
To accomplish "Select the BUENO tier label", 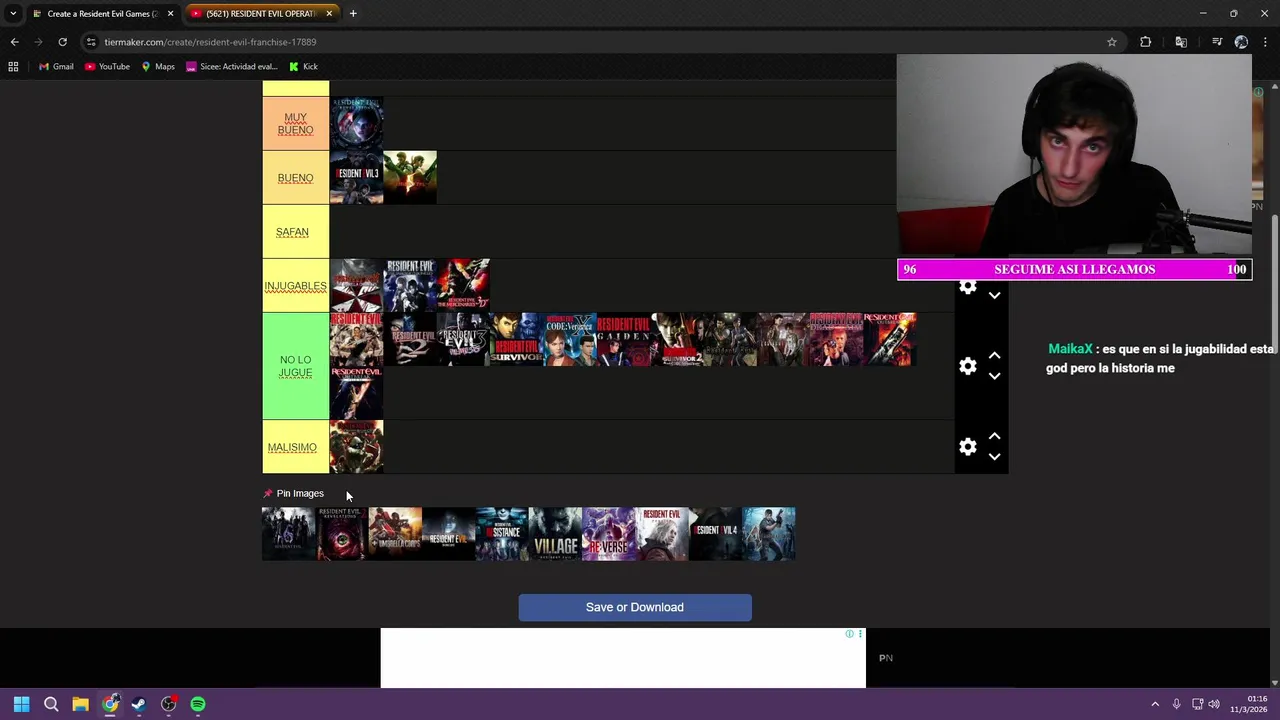I will point(295,178).
